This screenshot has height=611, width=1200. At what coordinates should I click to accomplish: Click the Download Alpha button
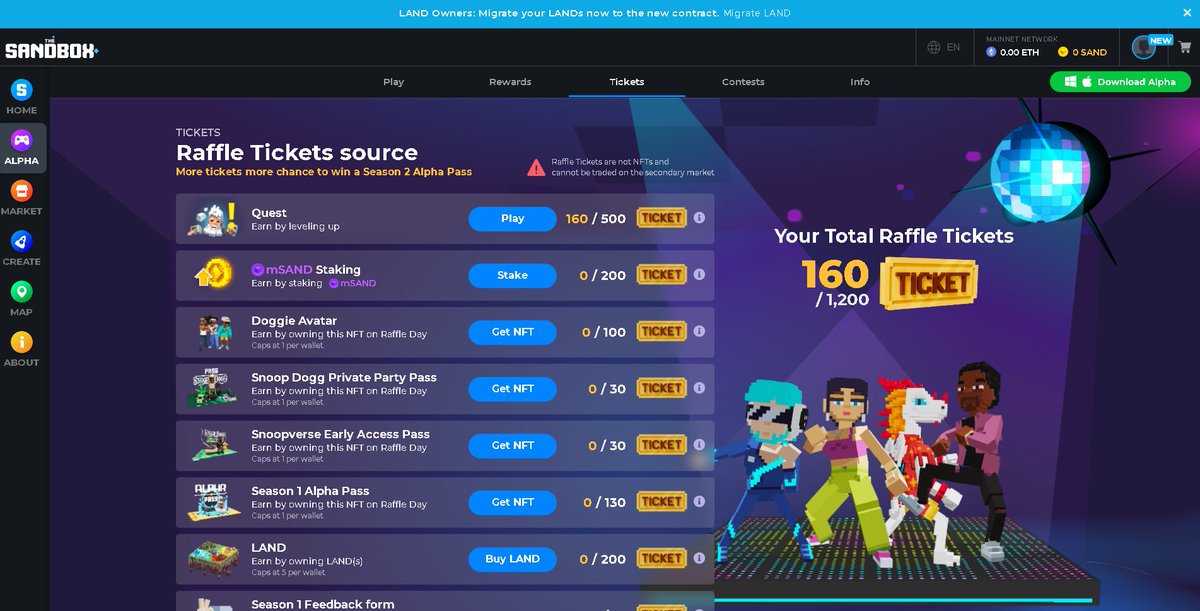[x=1120, y=82]
